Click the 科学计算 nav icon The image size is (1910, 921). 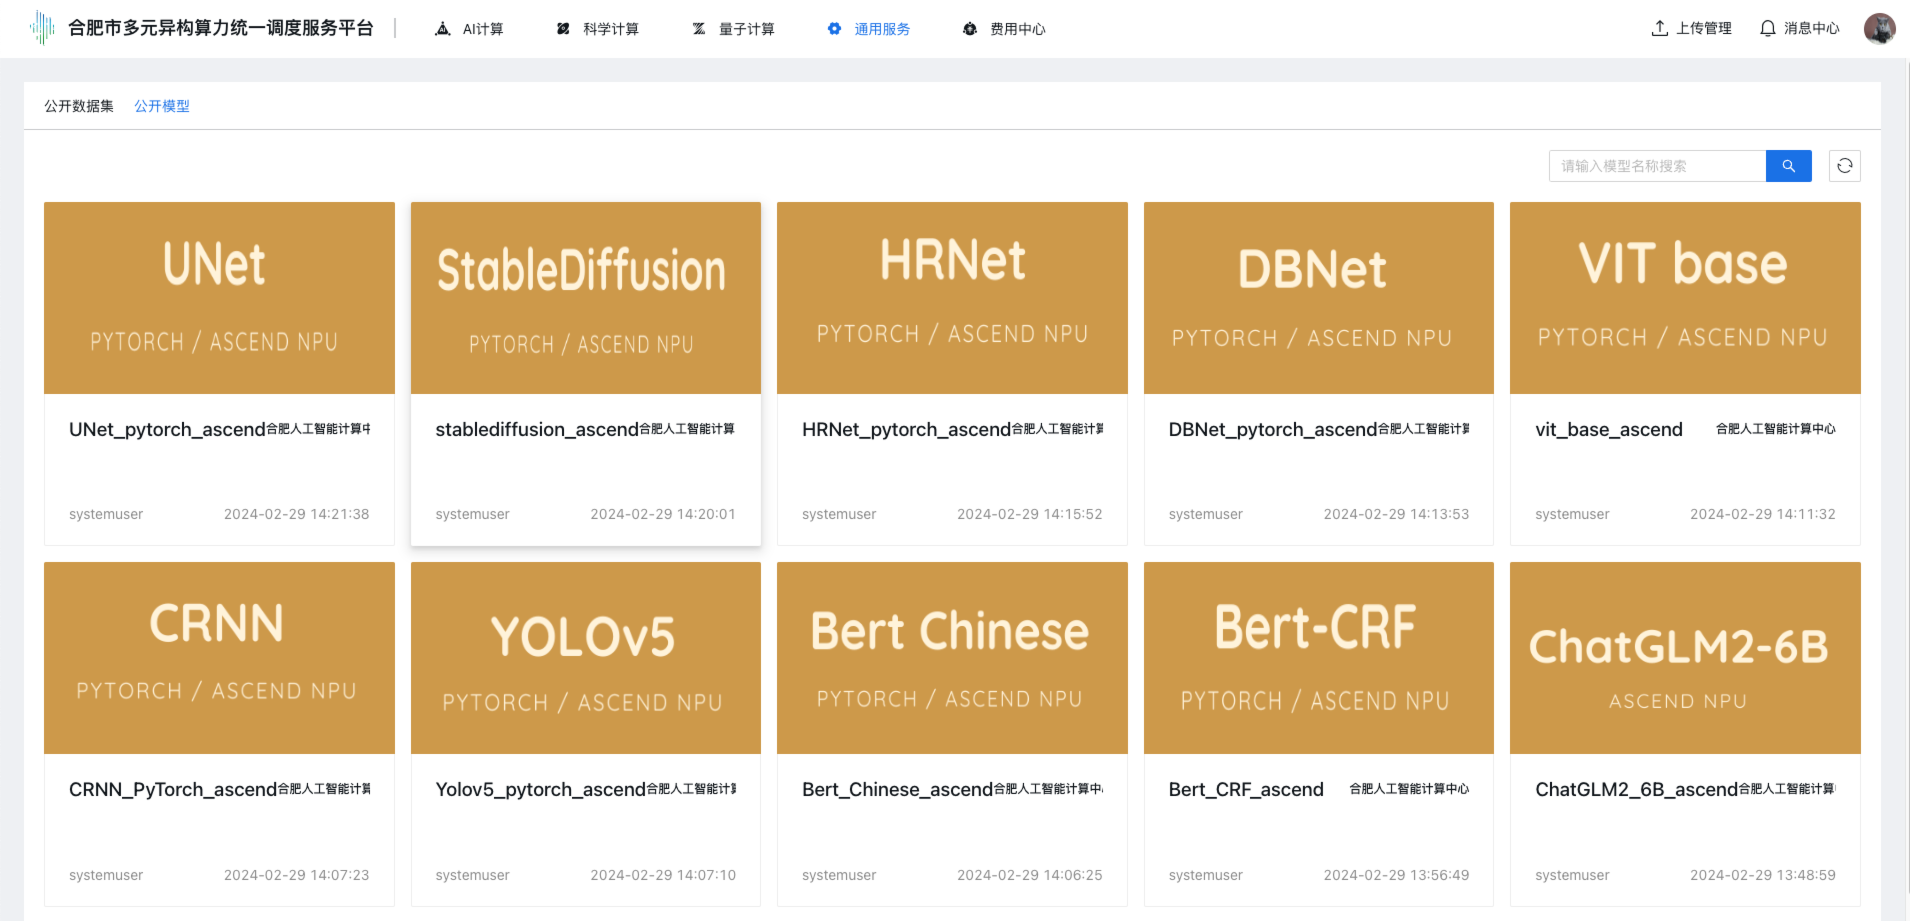tap(563, 29)
